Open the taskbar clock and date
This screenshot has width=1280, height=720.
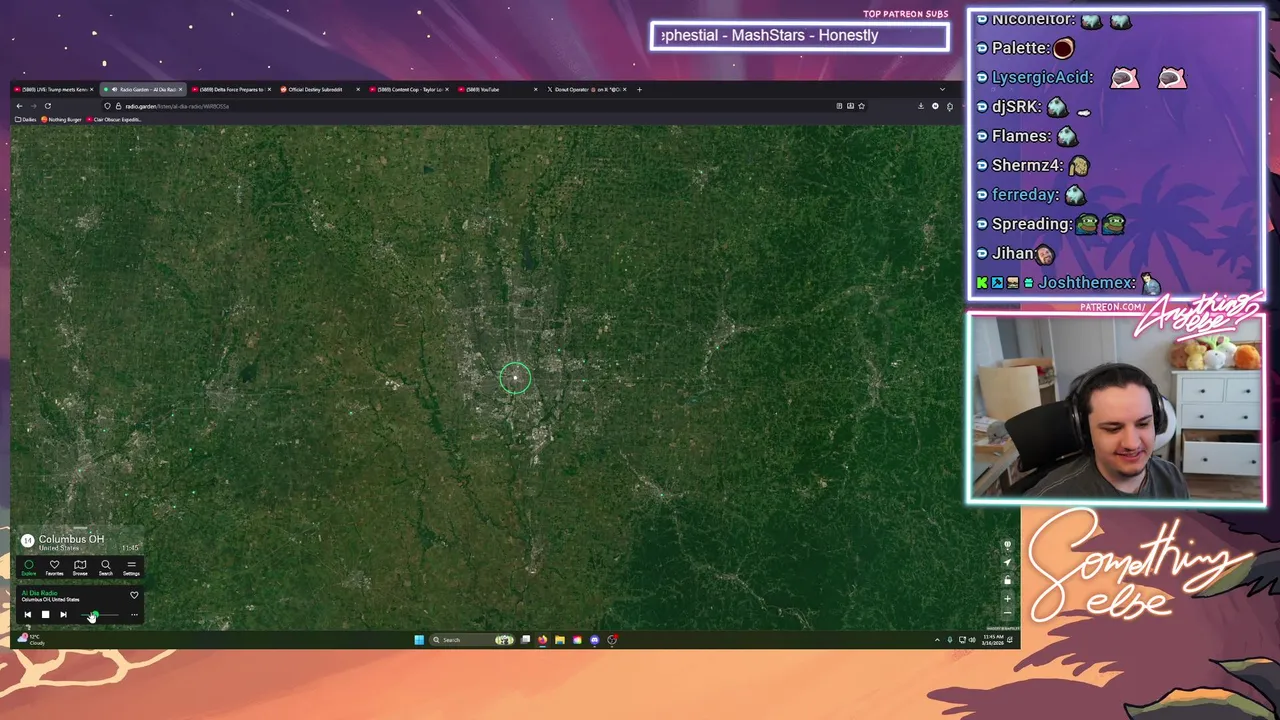click(x=993, y=640)
